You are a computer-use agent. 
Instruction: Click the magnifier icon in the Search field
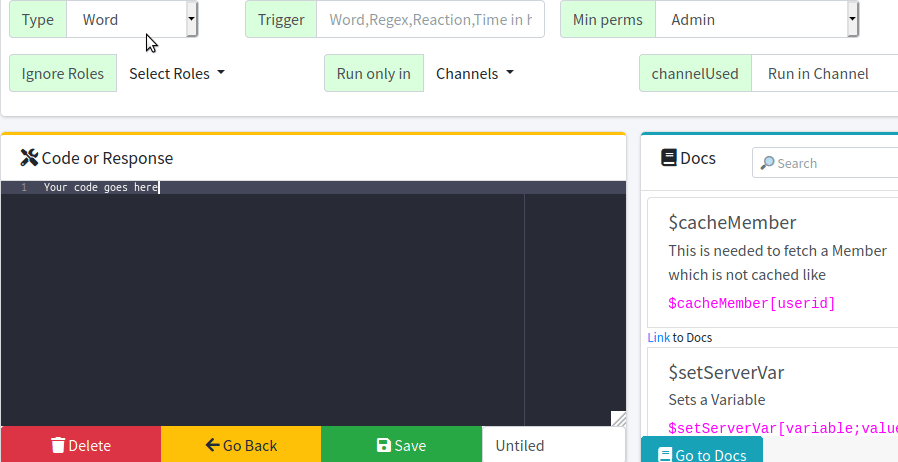pyautogui.click(x=767, y=163)
